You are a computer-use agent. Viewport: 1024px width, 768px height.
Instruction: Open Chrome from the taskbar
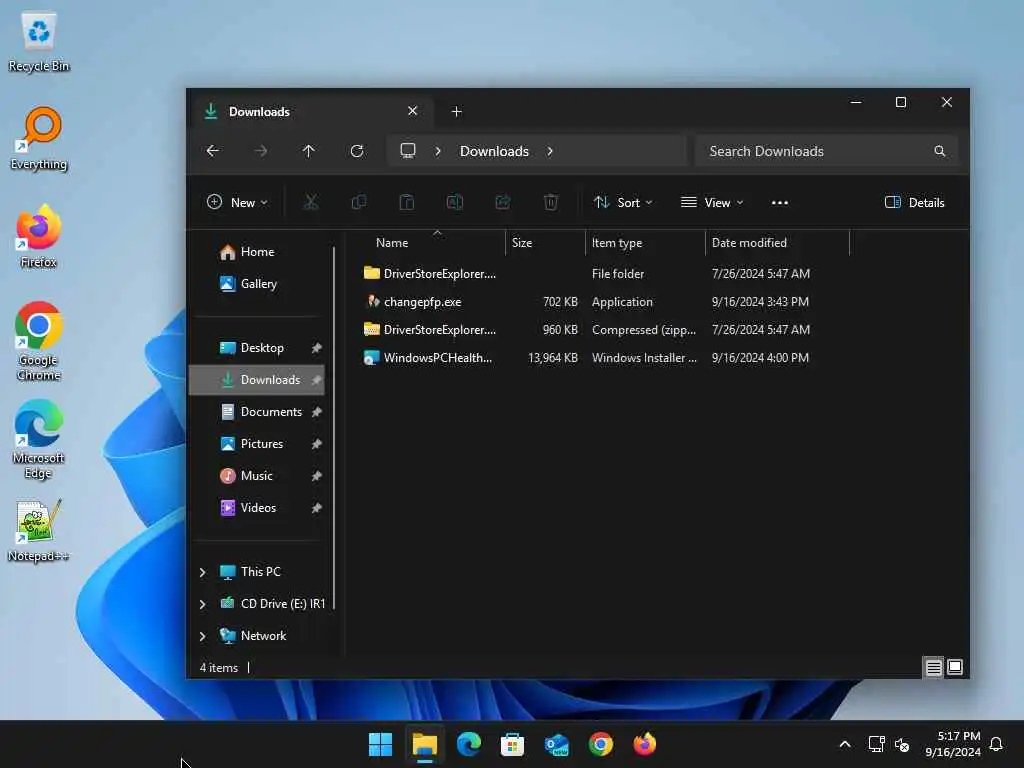601,744
